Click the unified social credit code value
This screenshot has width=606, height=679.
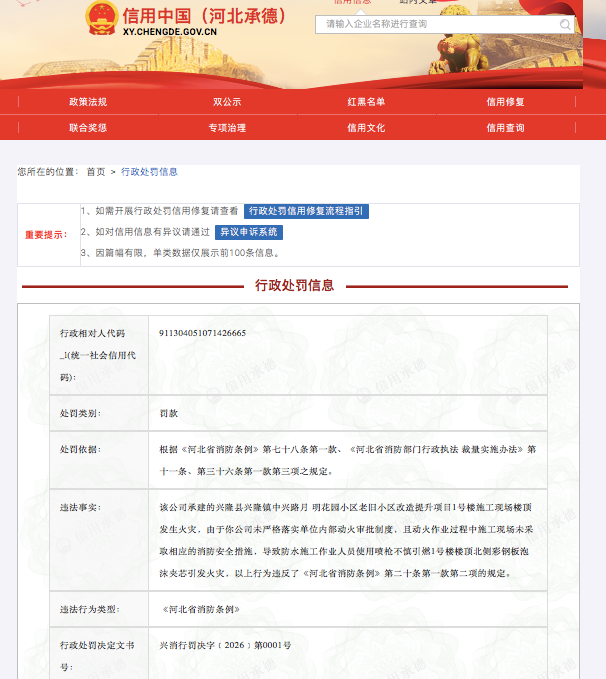202,332
